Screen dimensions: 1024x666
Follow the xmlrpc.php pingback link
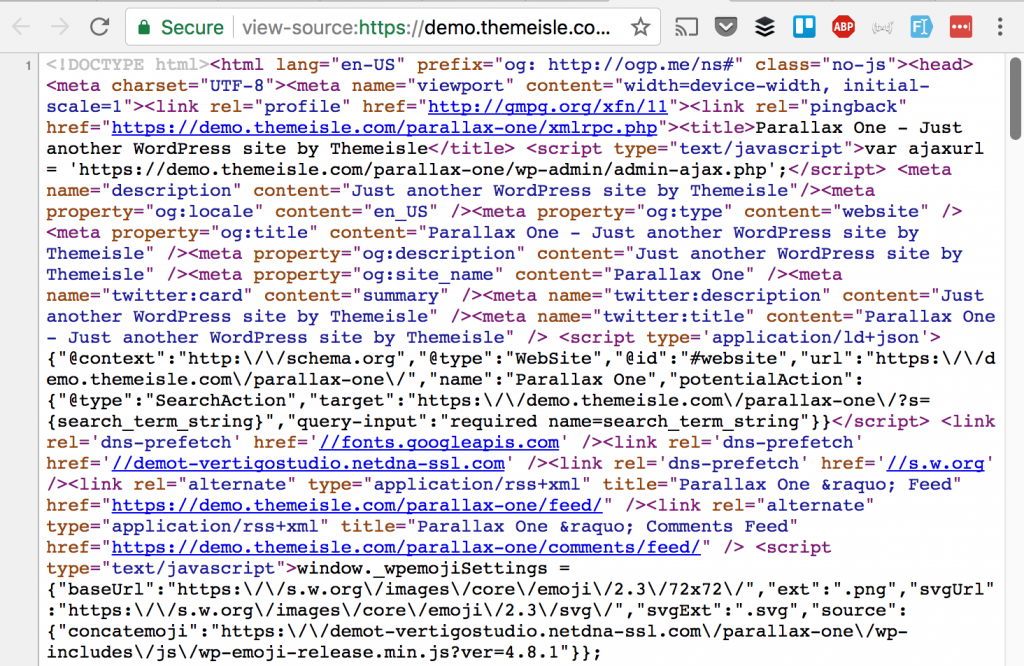[x=384, y=127]
